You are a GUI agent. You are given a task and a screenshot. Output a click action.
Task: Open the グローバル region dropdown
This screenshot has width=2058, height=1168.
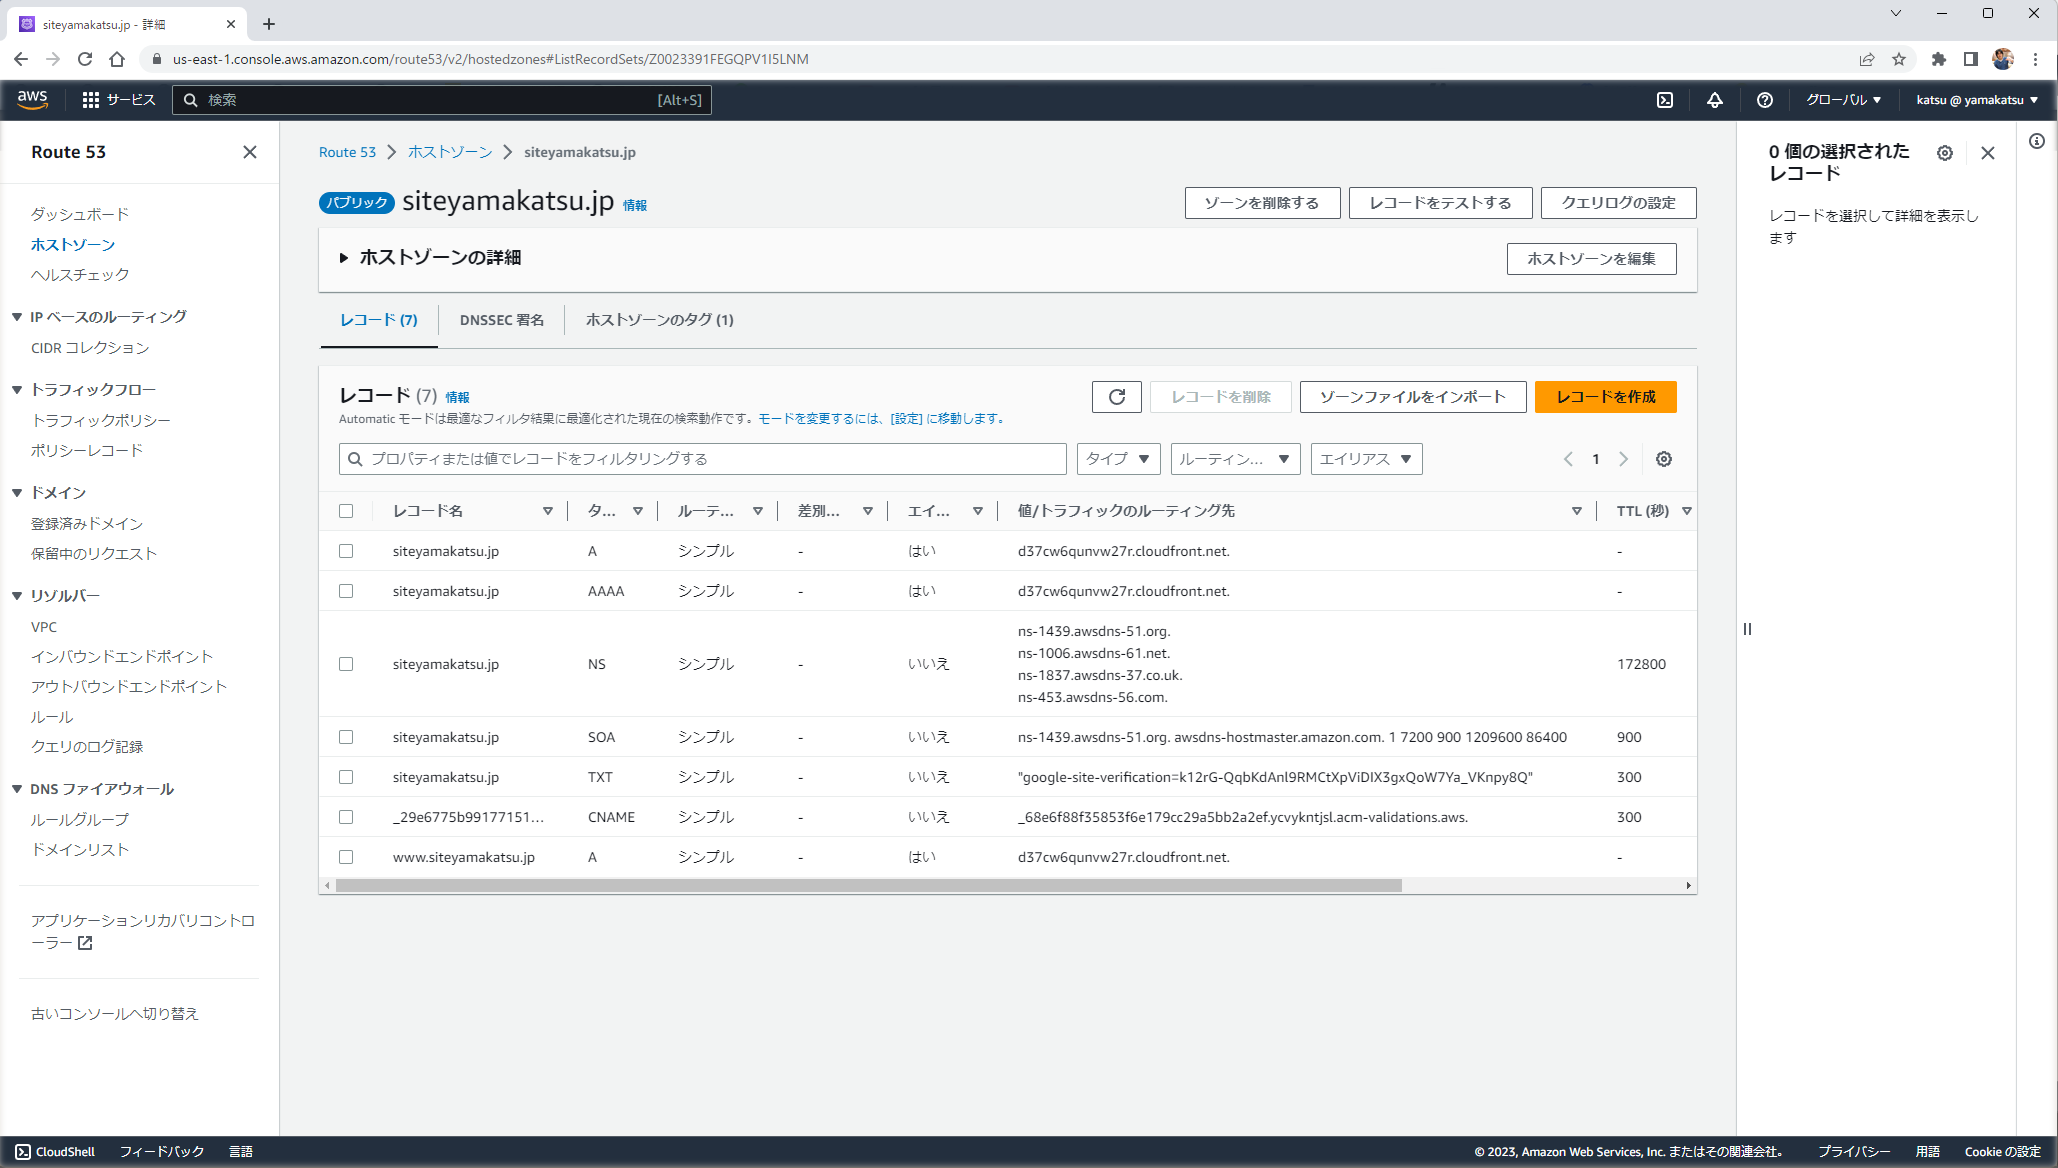pos(1844,100)
